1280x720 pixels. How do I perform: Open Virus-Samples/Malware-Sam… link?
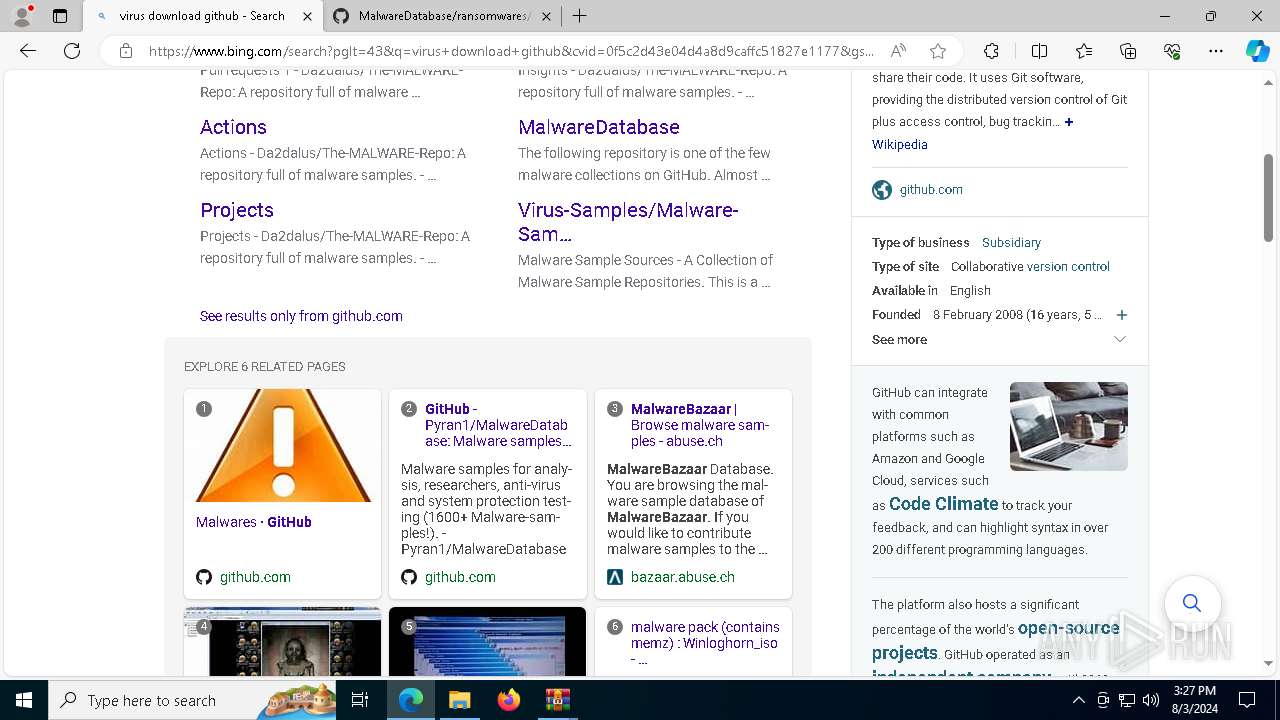628,222
